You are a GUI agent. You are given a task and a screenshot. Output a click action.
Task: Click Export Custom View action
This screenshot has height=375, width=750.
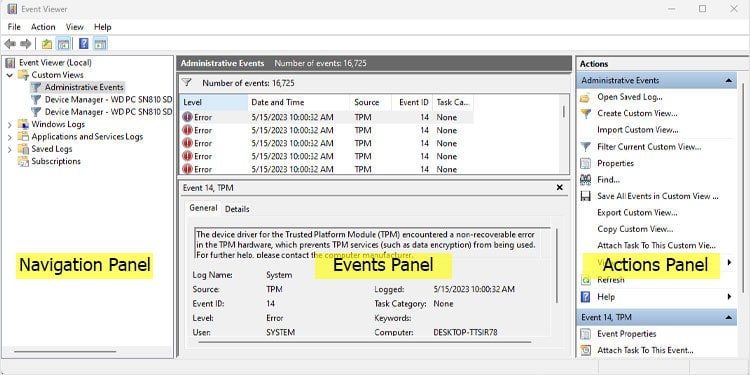(637, 212)
